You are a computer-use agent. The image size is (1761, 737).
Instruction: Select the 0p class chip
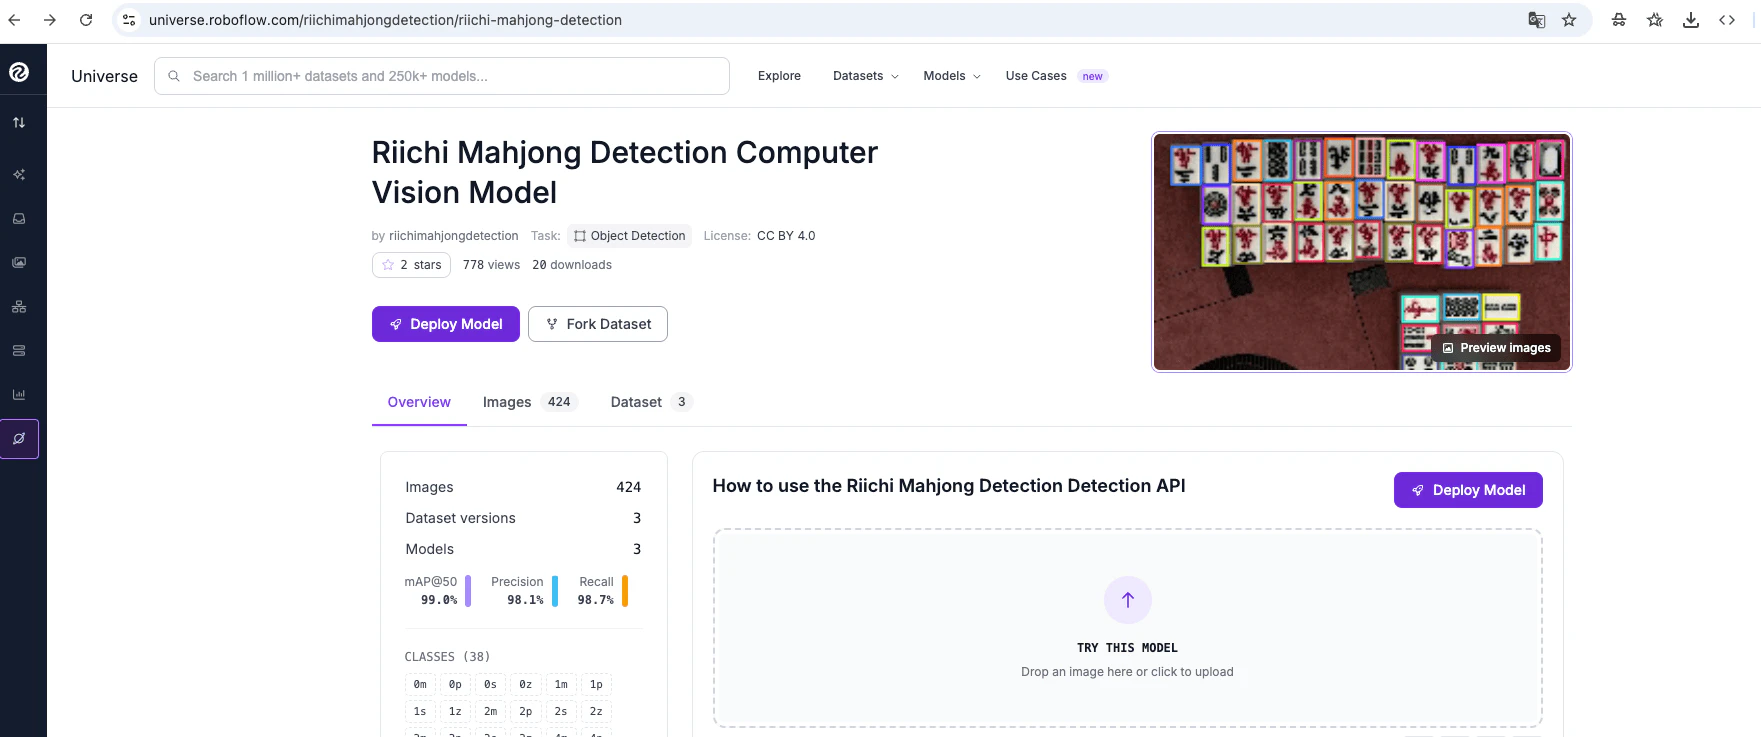point(455,685)
